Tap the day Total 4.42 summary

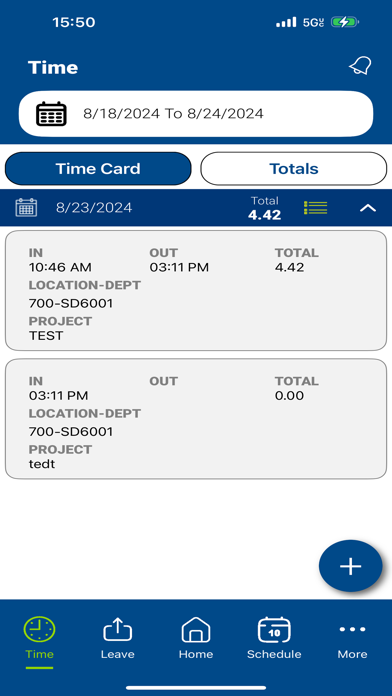point(265,208)
